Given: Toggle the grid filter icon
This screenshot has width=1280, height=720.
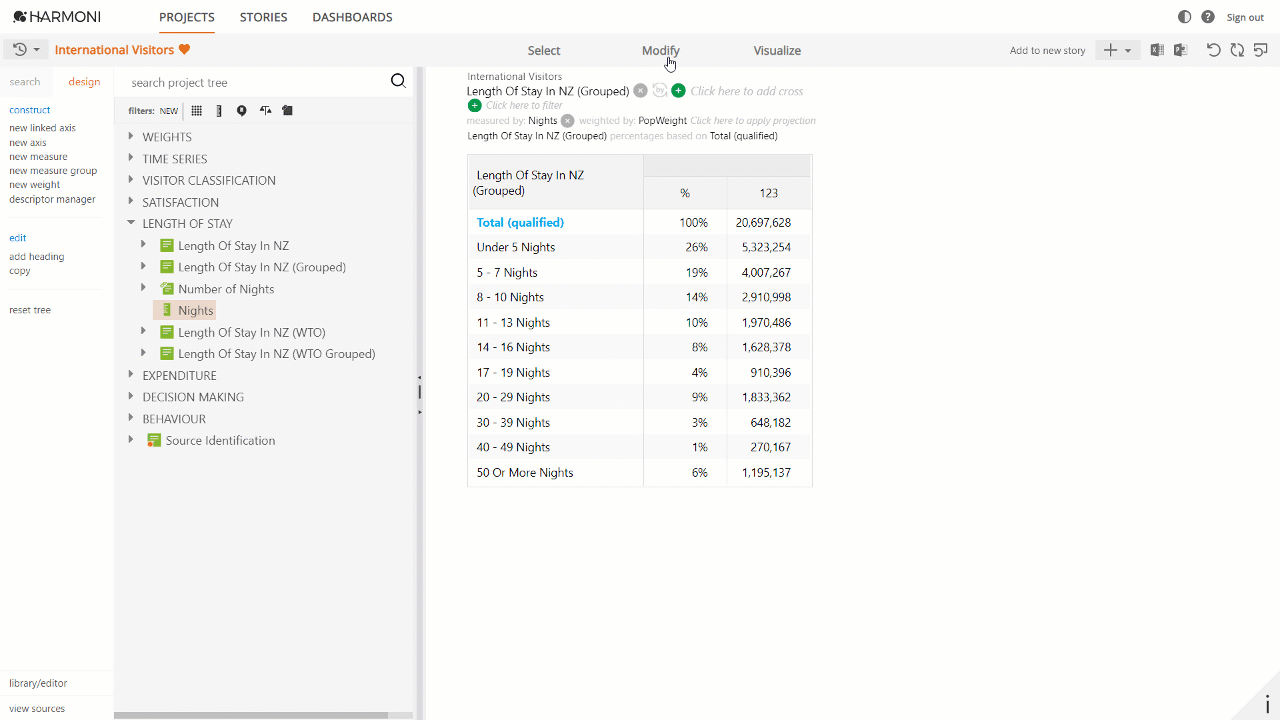Looking at the screenshot, I should pyautogui.click(x=197, y=111).
